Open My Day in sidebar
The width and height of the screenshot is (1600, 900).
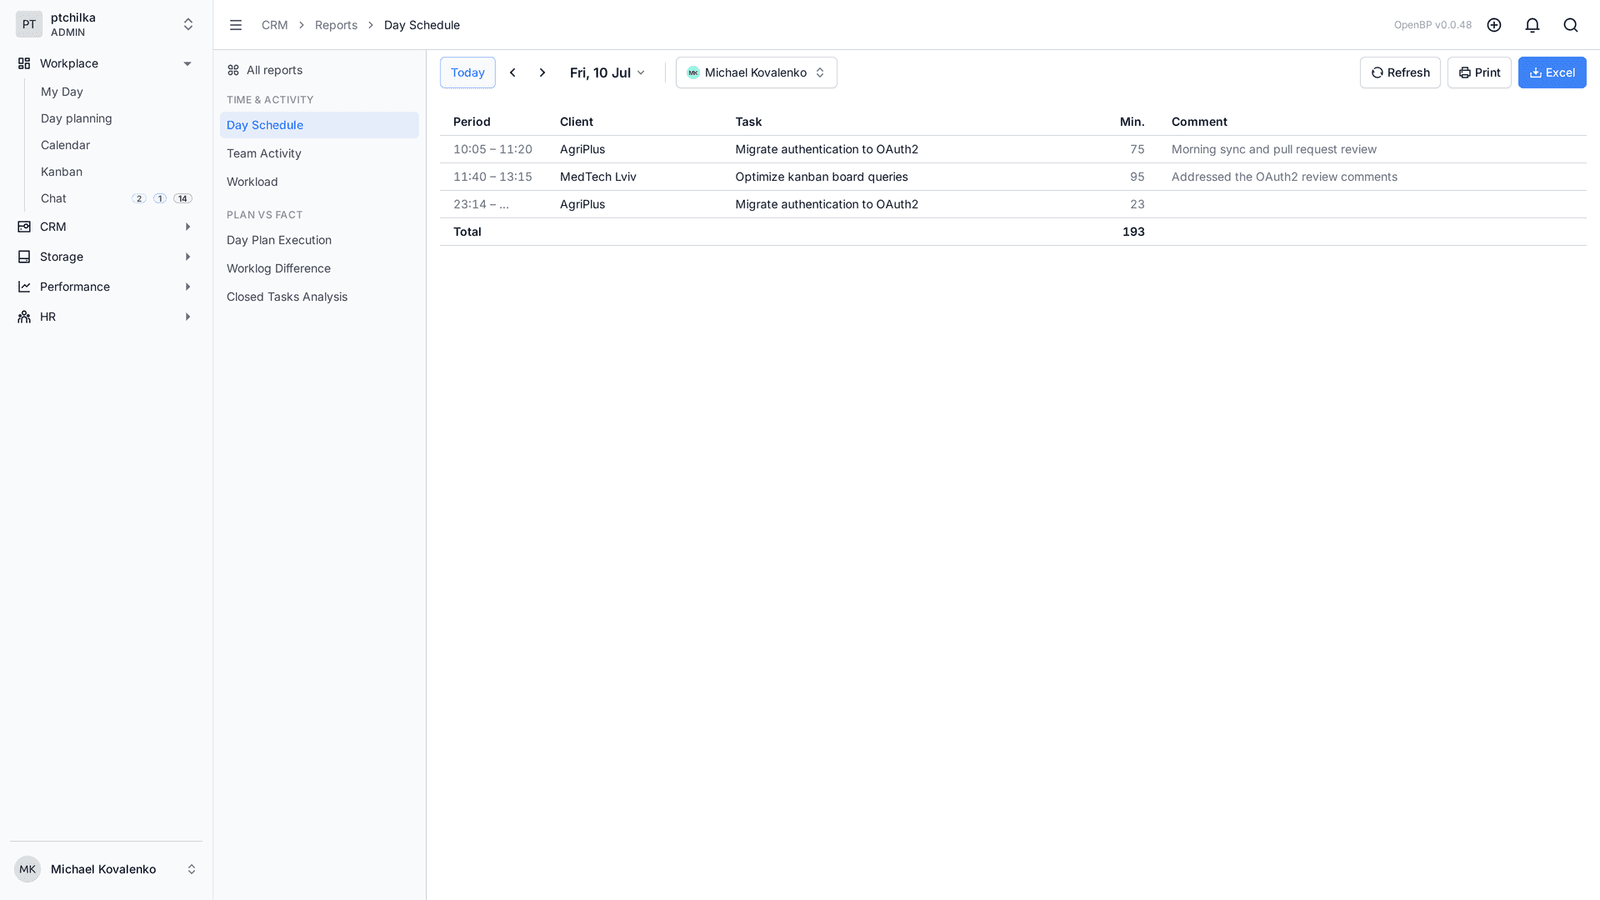(x=62, y=92)
